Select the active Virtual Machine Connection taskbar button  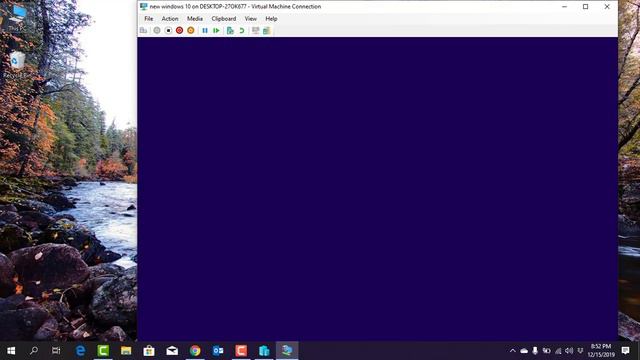[x=287, y=351]
